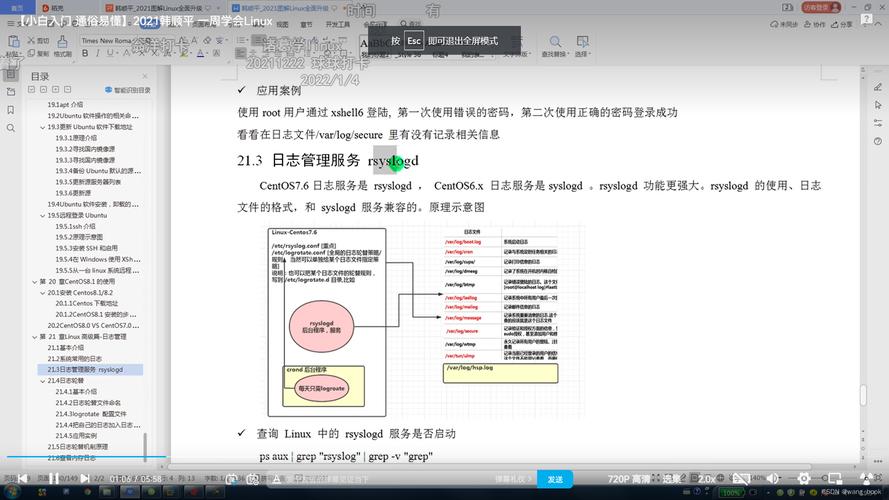Select the 格式刷 format painter tool
Image resolution: width=889 pixels, height=500 pixels.
point(62,46)
